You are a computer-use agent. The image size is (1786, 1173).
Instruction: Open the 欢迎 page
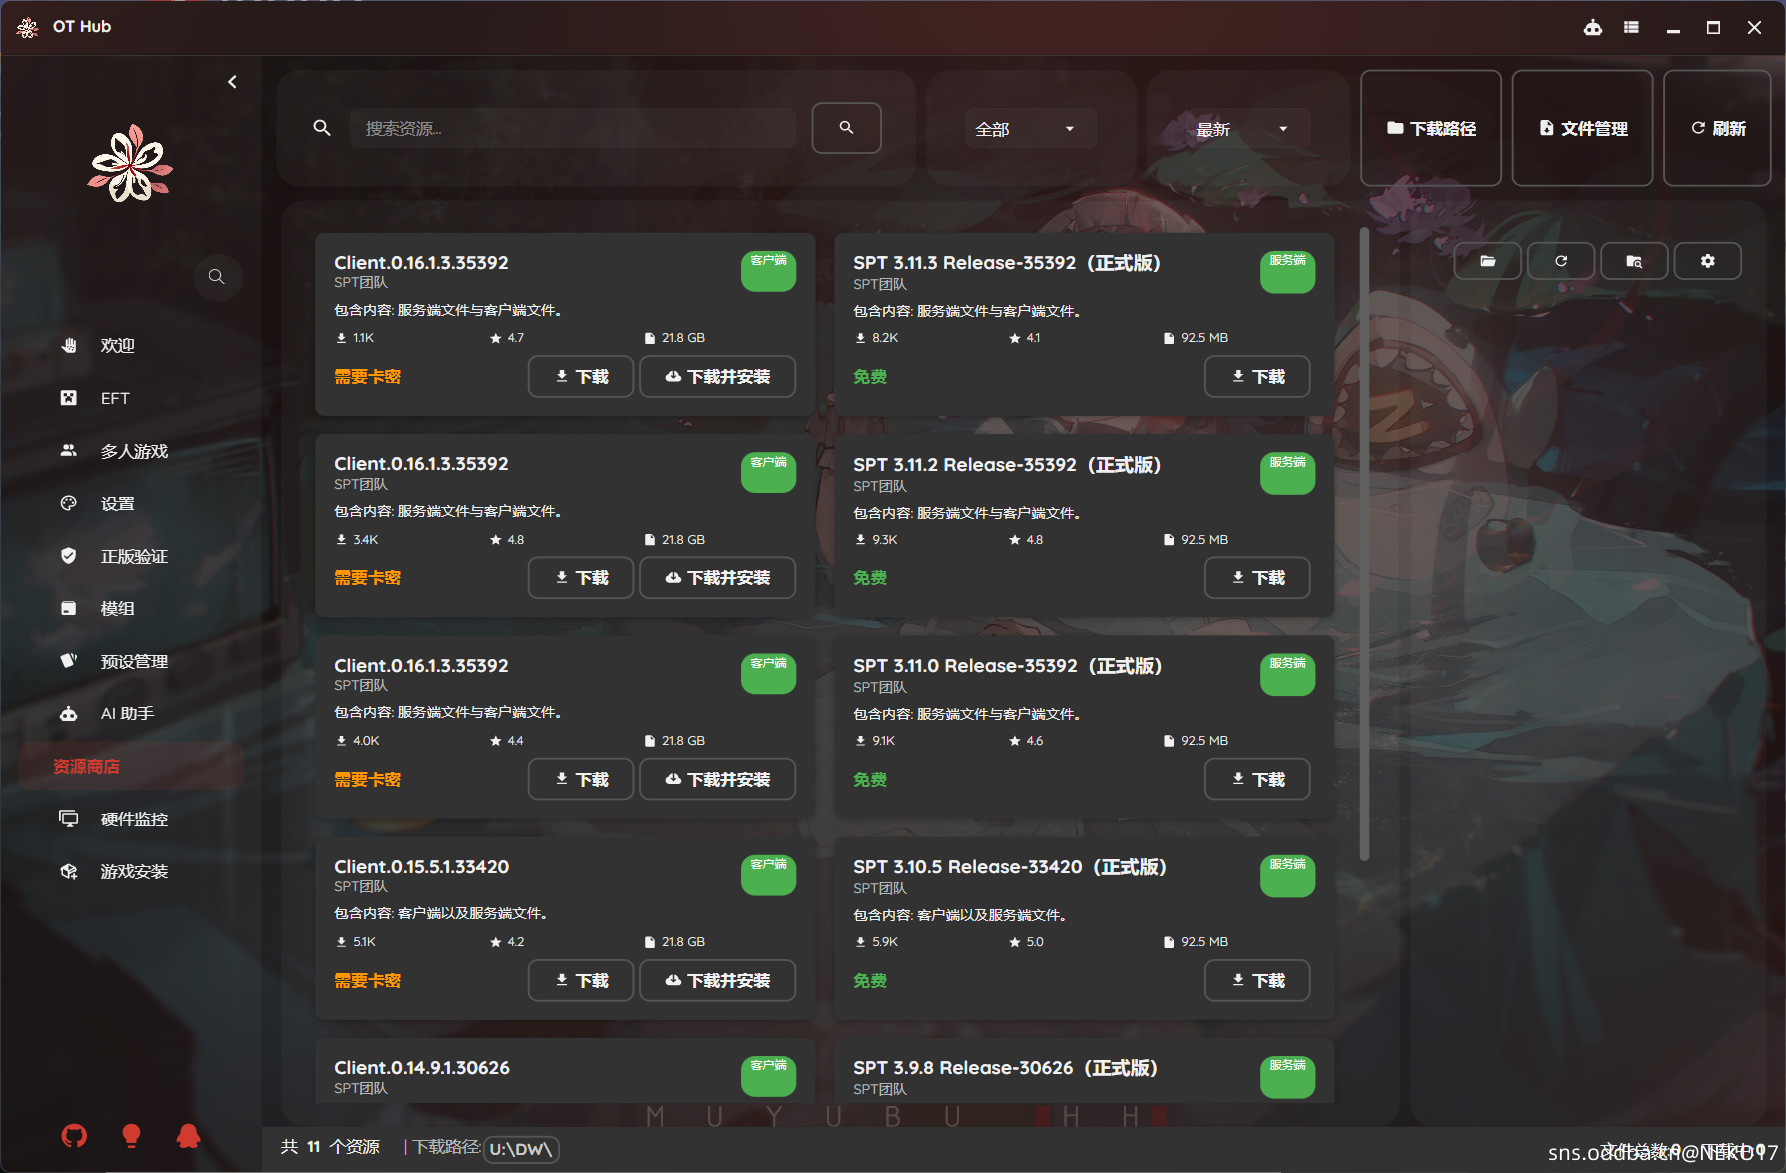(x=131, y=346)
